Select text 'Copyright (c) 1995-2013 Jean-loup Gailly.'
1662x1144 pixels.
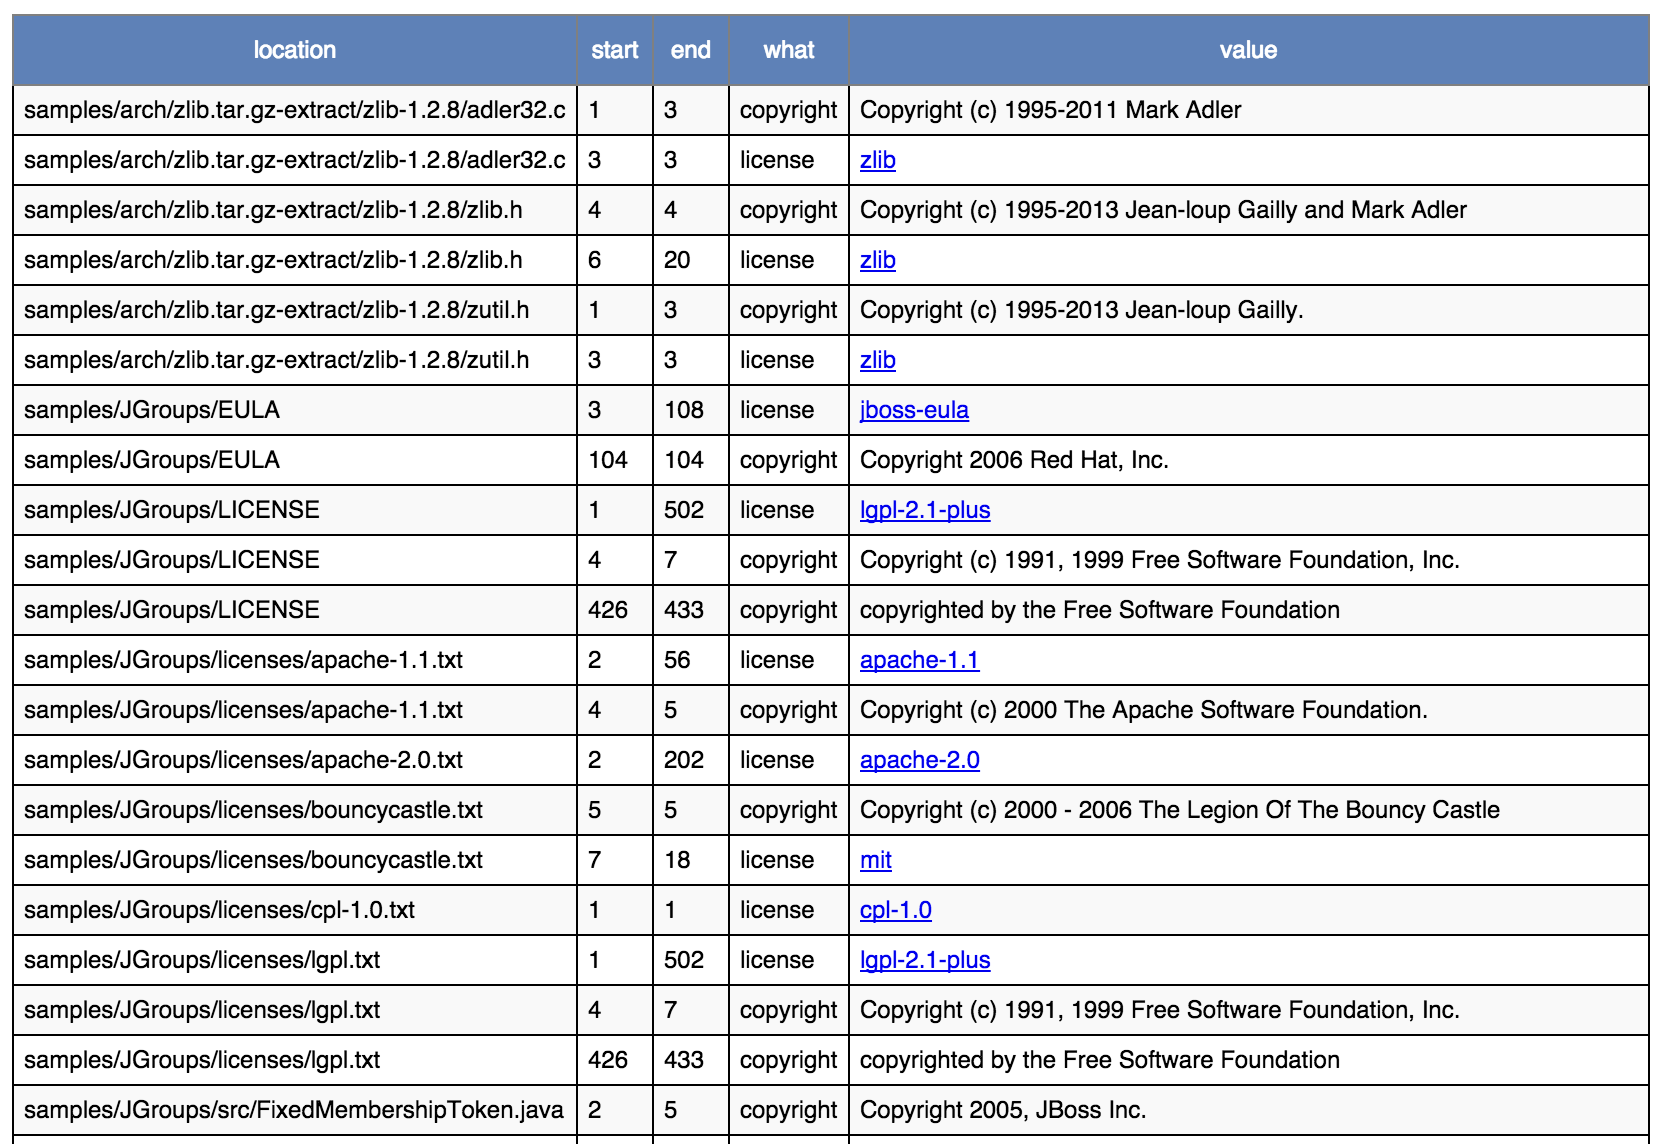click(1082, 310)
